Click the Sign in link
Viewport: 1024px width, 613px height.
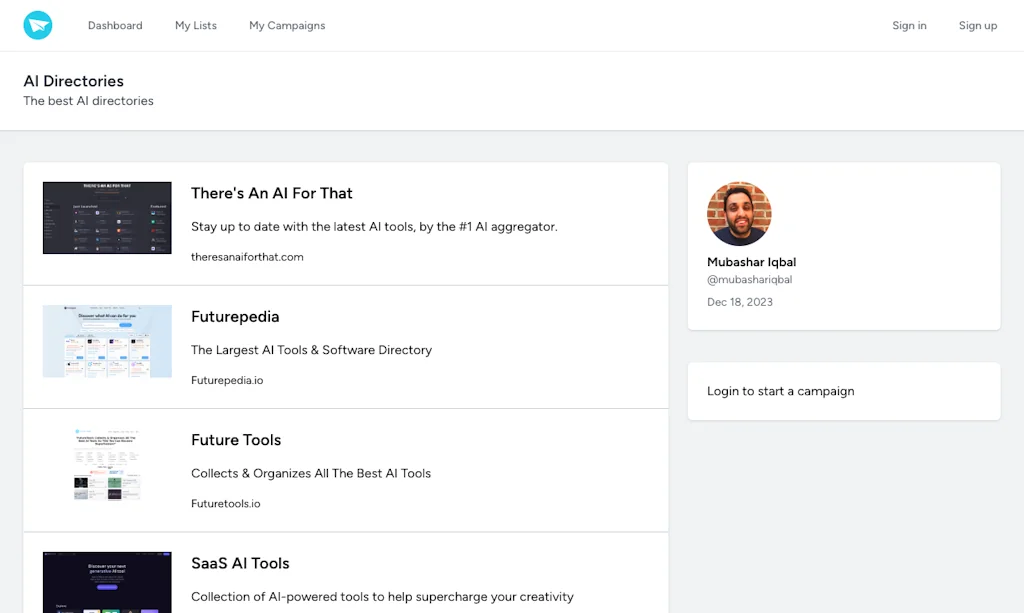pos(909,26)
